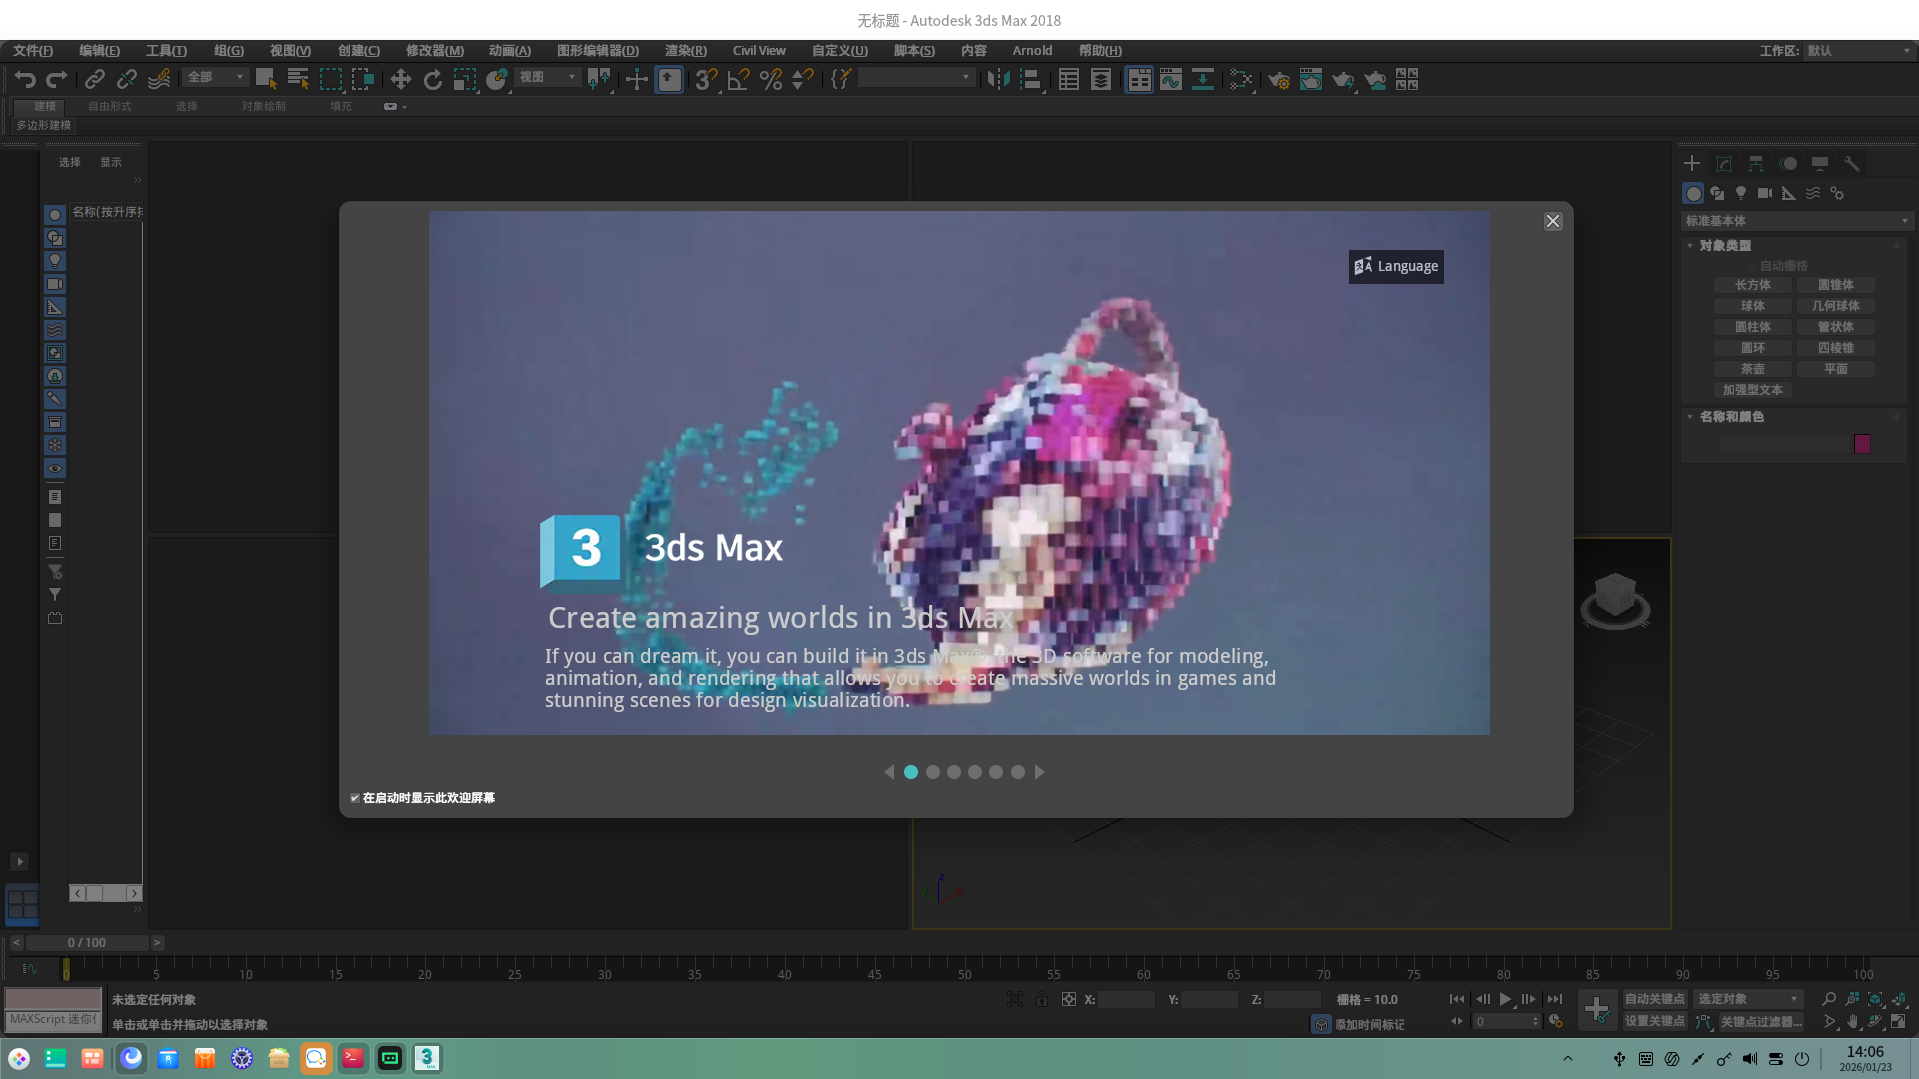Click the Select and Link icon
The image size is (1919, 1079).
pos(94,79)
